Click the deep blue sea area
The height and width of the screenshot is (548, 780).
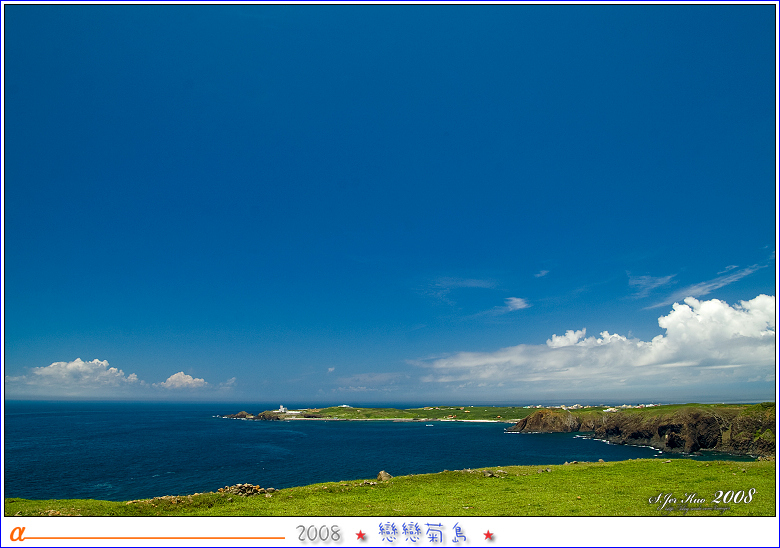click(x=150, y=450)
